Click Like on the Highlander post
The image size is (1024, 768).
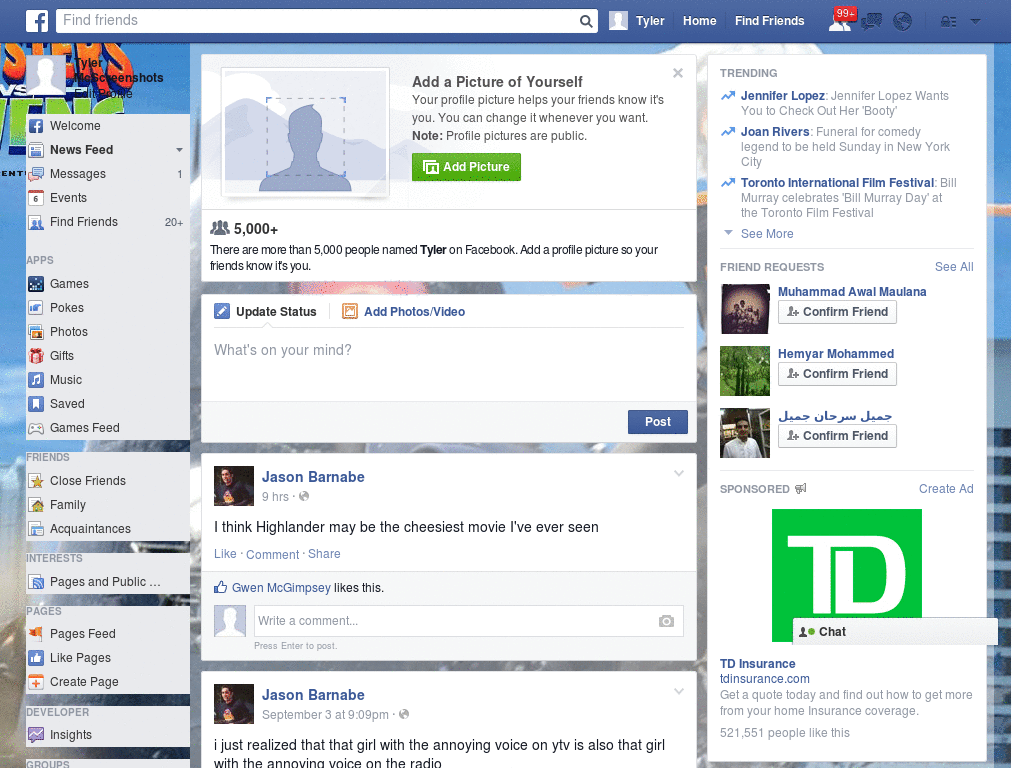coord(225,554)
